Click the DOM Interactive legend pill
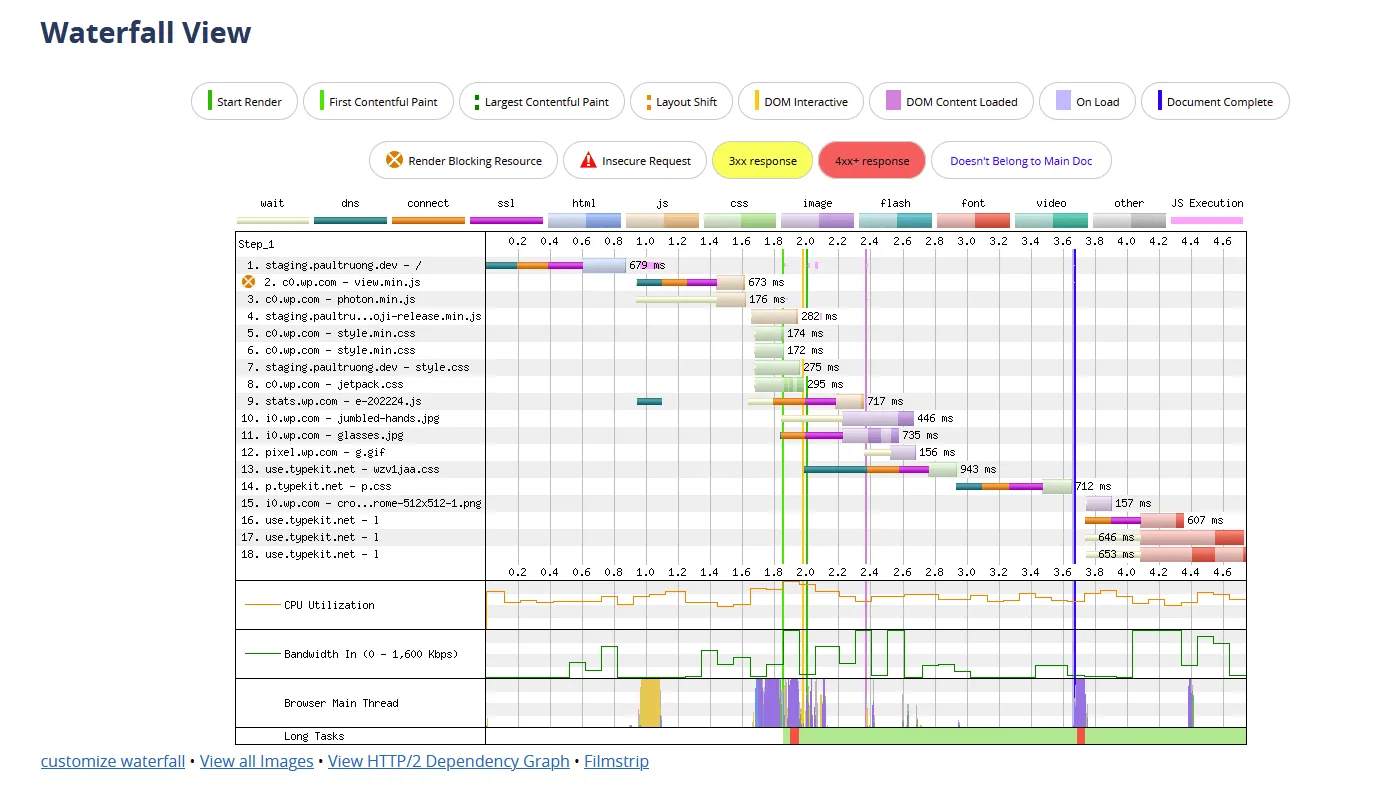Image resolution: width=1382 pixels, height=800 pixels. (x=801, y=101)
